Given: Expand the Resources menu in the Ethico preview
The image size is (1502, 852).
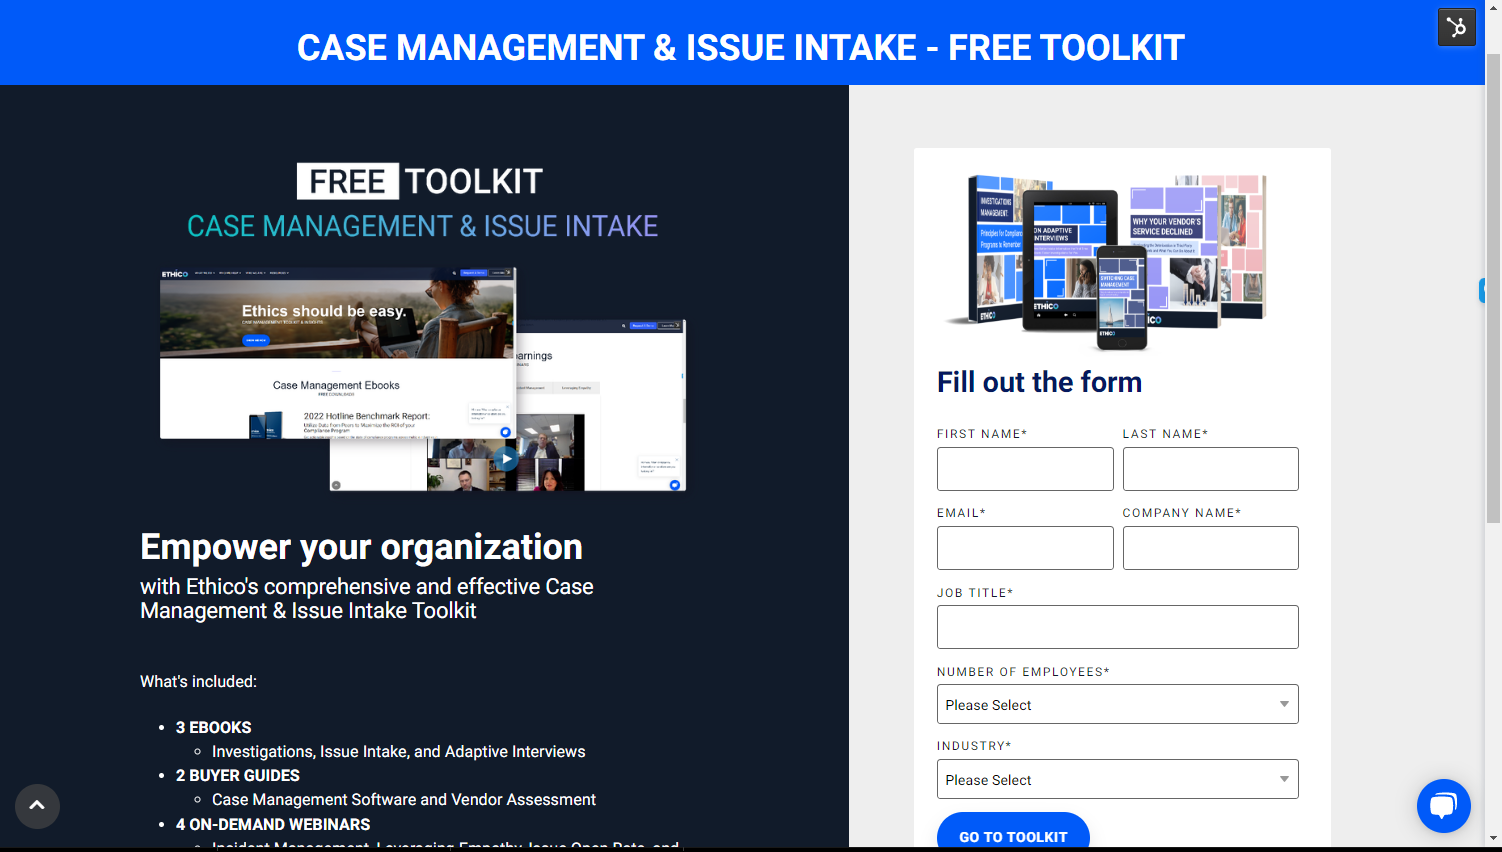Looking at the screenshot, I should [x=279, y=273].
